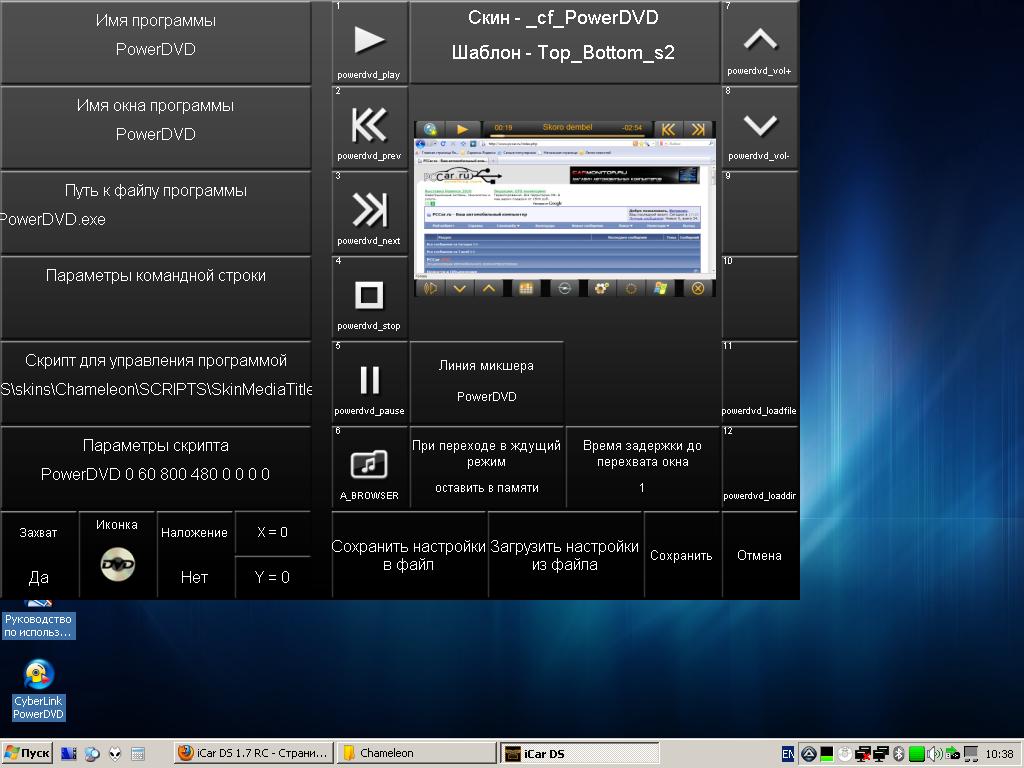
Task: Select the powerdvd_stop square icon
Action: click(x=369, y=296)
